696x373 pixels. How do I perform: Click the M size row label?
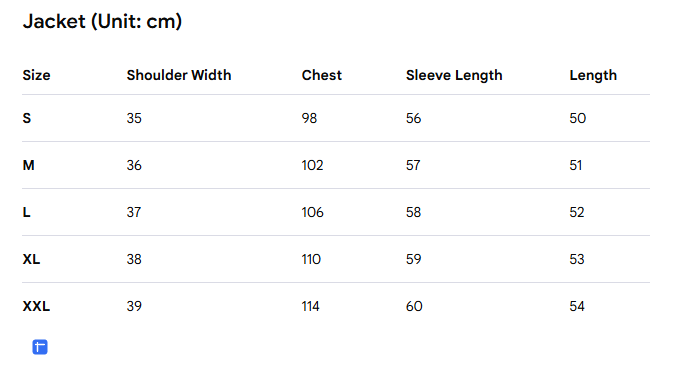[x=28, y=165]
